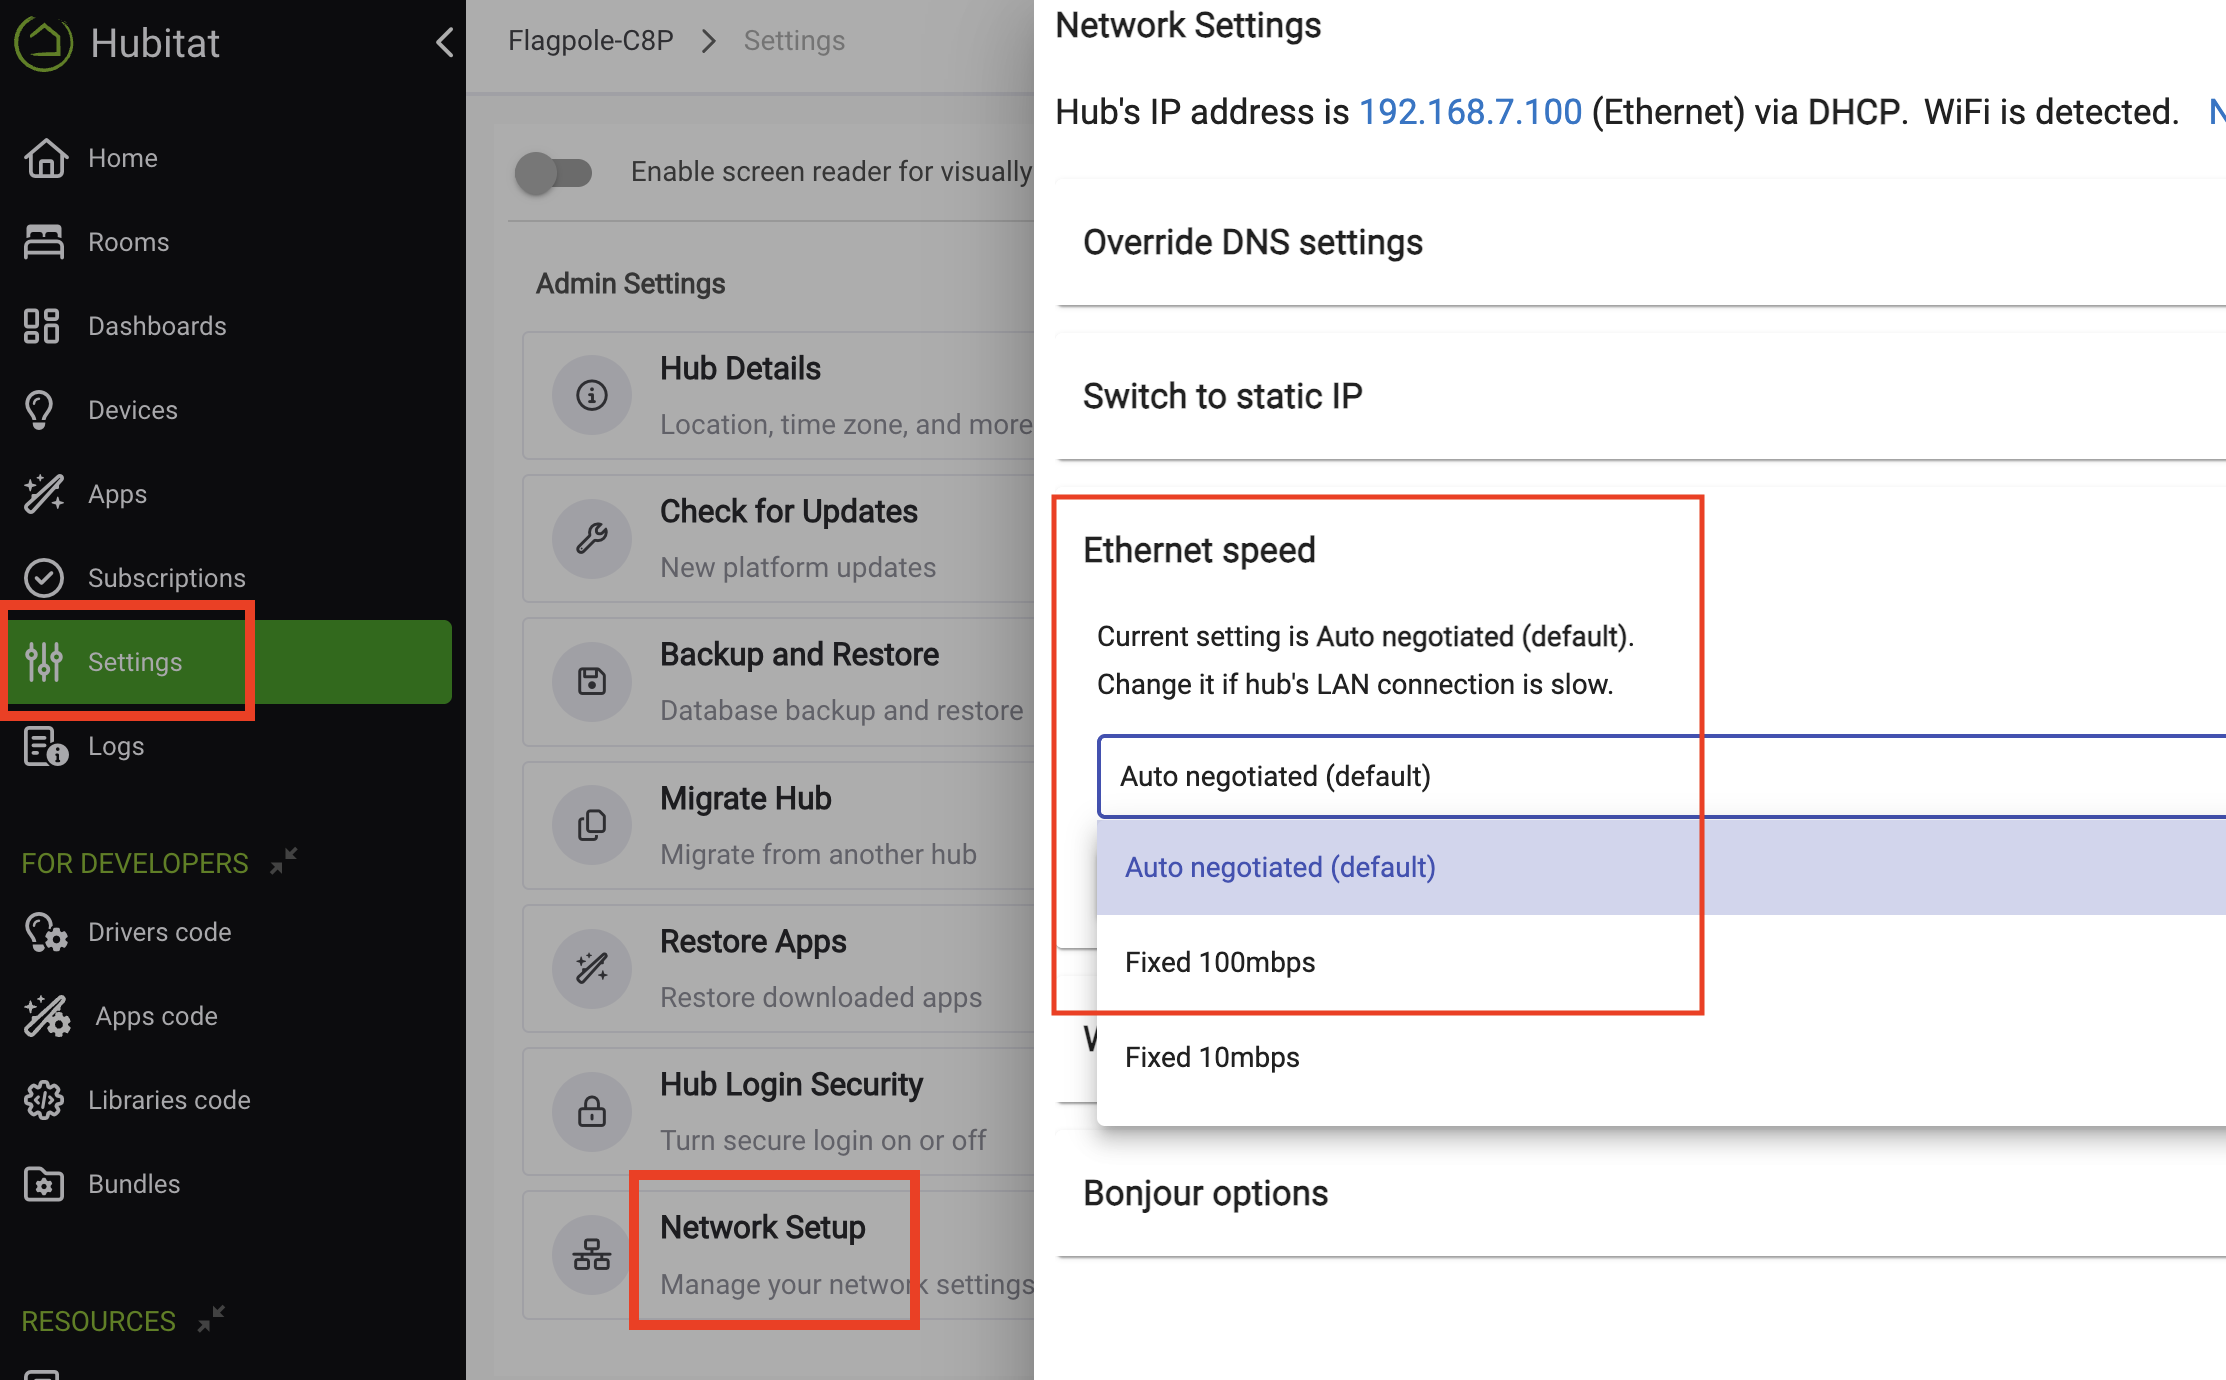Enable the screen reader toggle
The height and width of the screenshot is (1380, 2226).
[x=553, y=173]
